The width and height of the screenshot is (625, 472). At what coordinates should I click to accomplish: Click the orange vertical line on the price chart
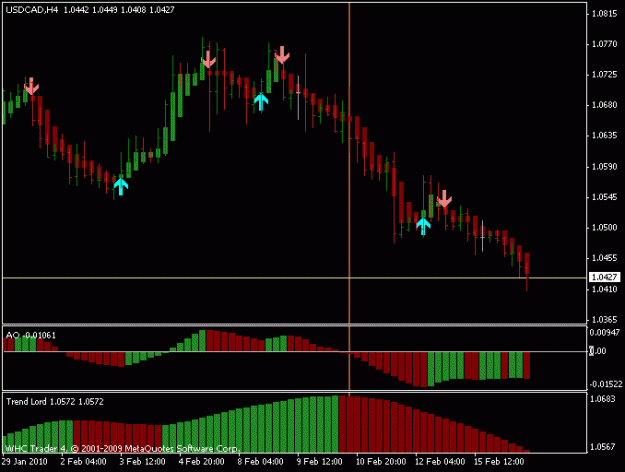[349, 161]
